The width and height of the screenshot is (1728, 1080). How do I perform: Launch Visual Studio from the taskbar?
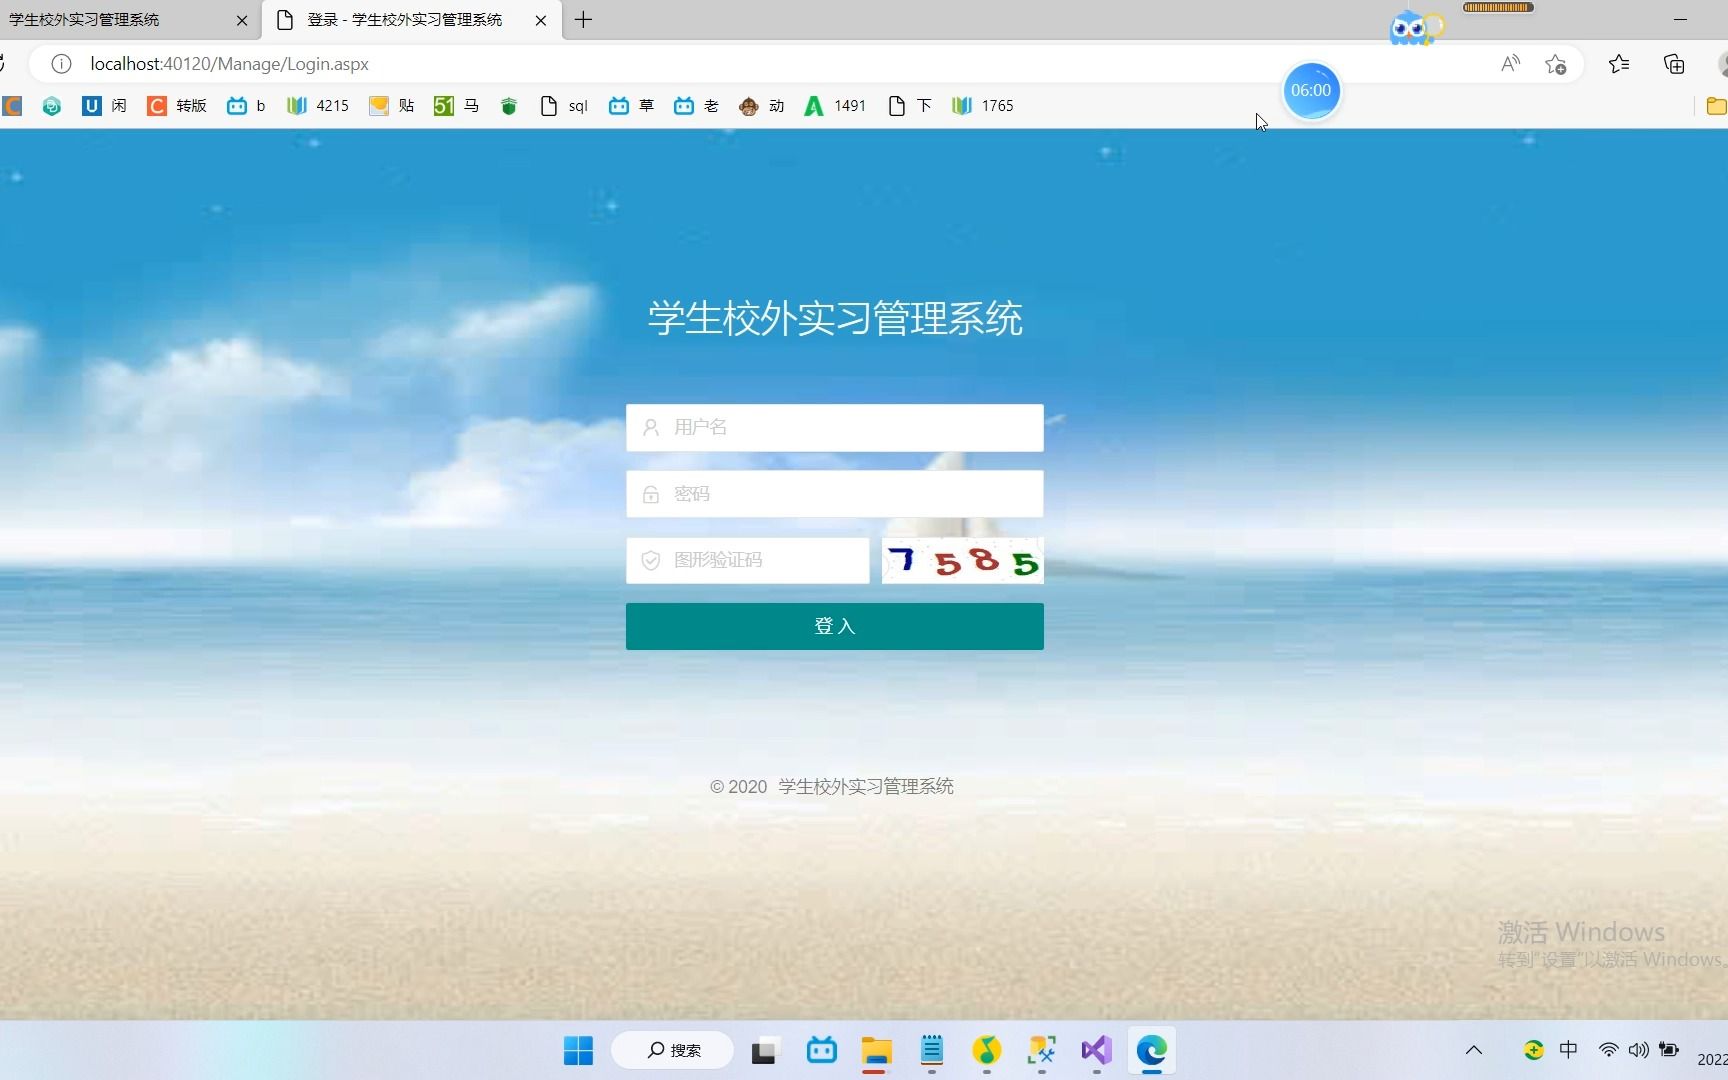[x=1096, y=1051]
